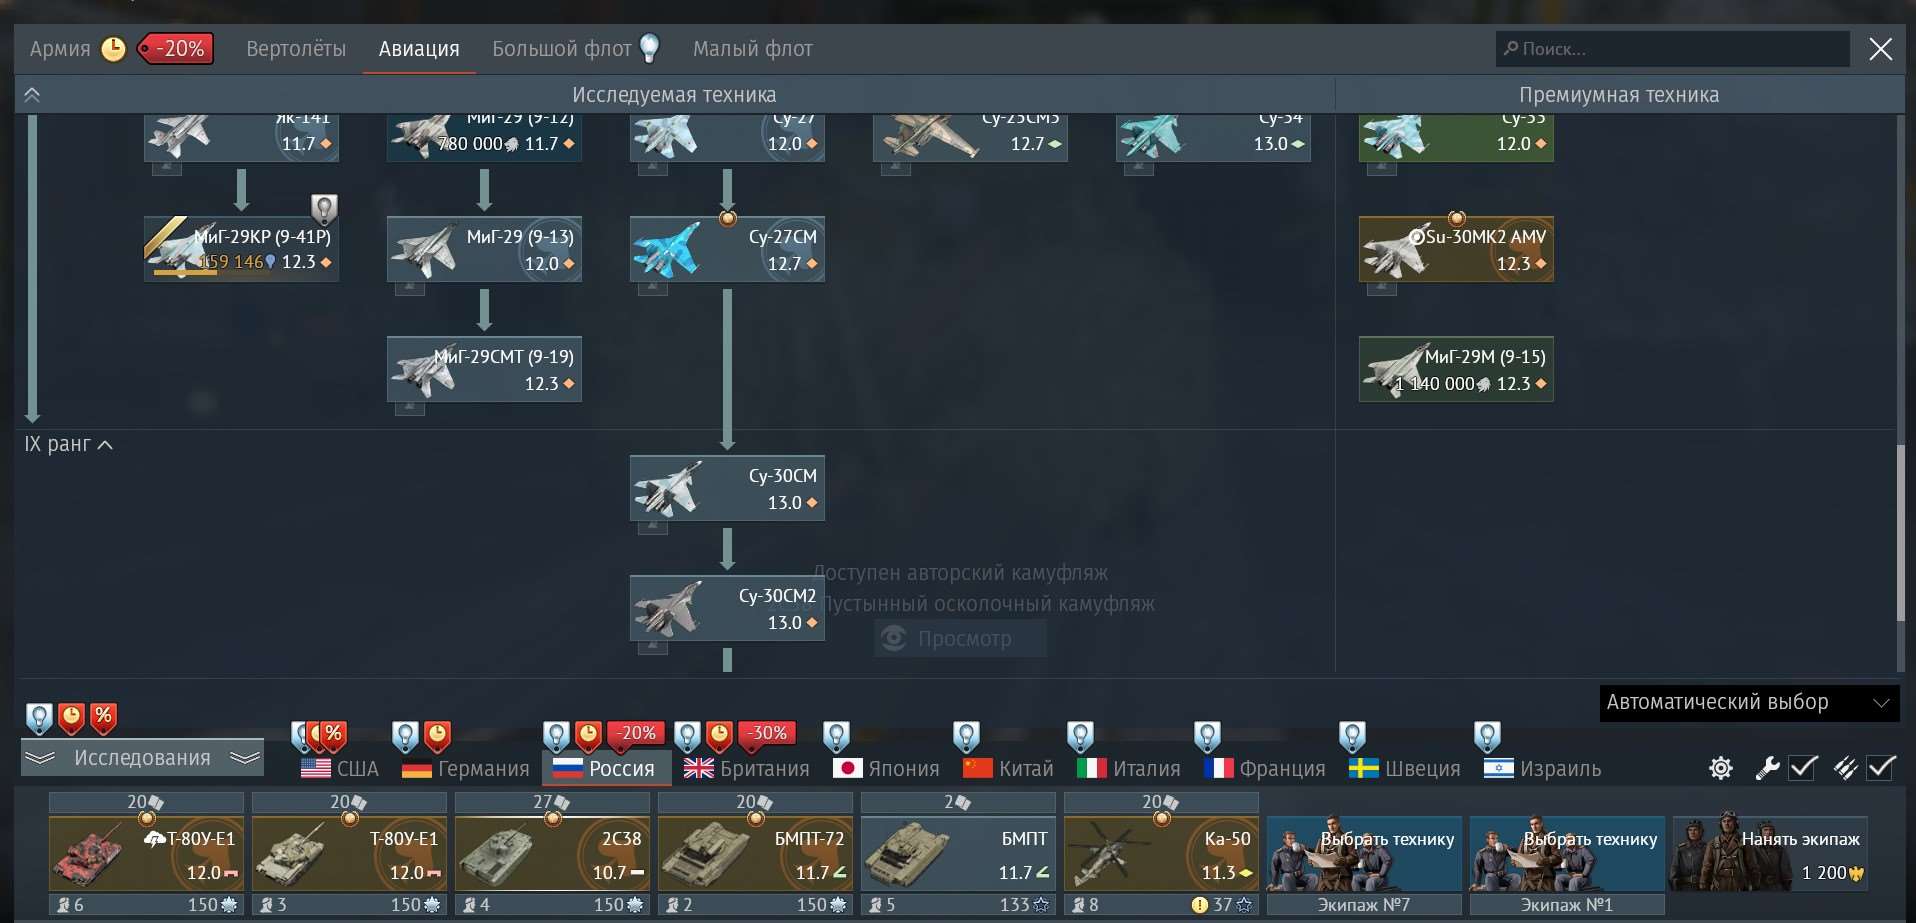This screenshot has width=1916, height=923.
Task: Open the Большой флот tab
Action: tap(561, 49)
